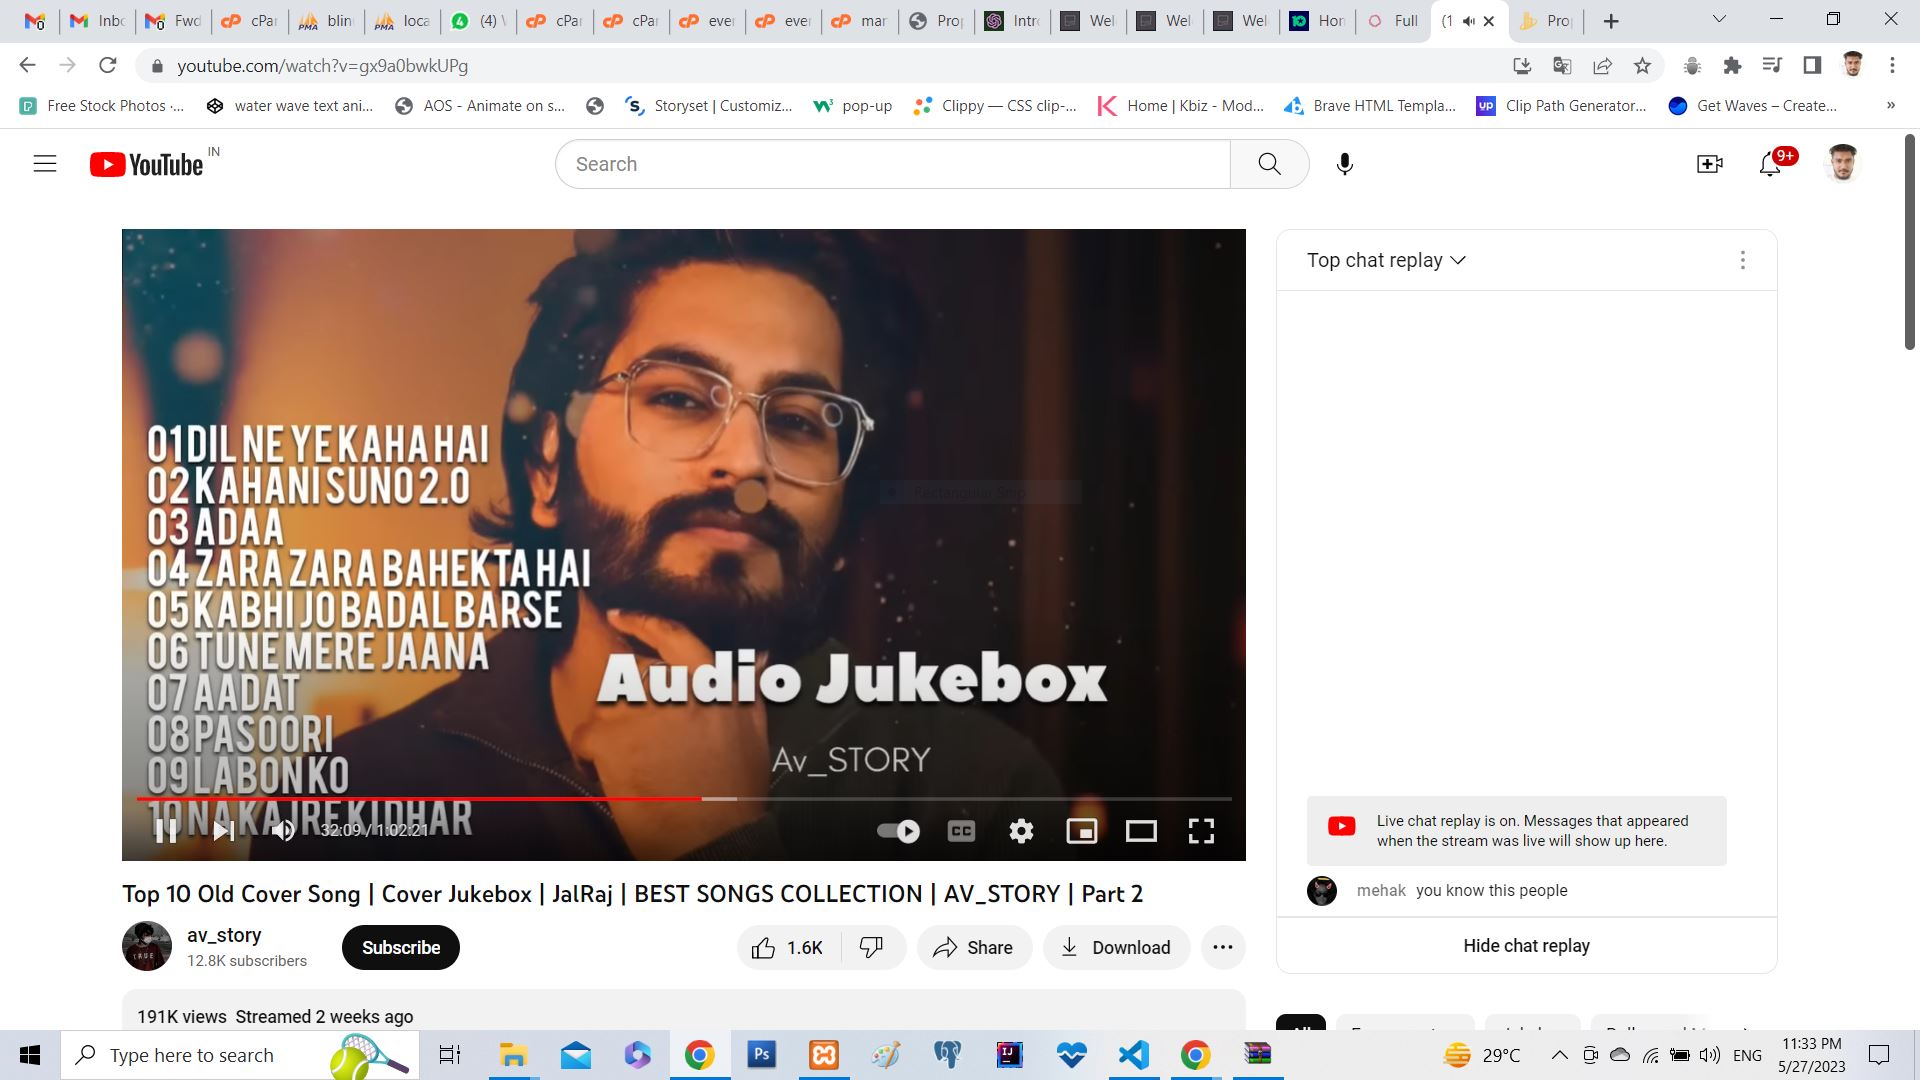Open the chat options three-dot menu
This screenshot has height=1080, width=1920.
pos(1742,260)
